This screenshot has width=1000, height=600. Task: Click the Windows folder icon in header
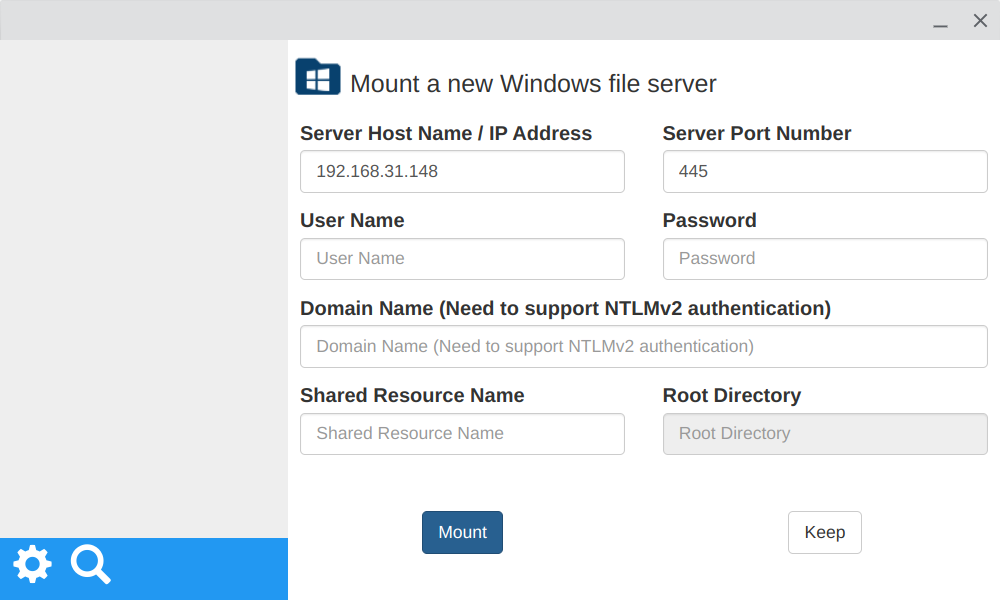[318, 77]
